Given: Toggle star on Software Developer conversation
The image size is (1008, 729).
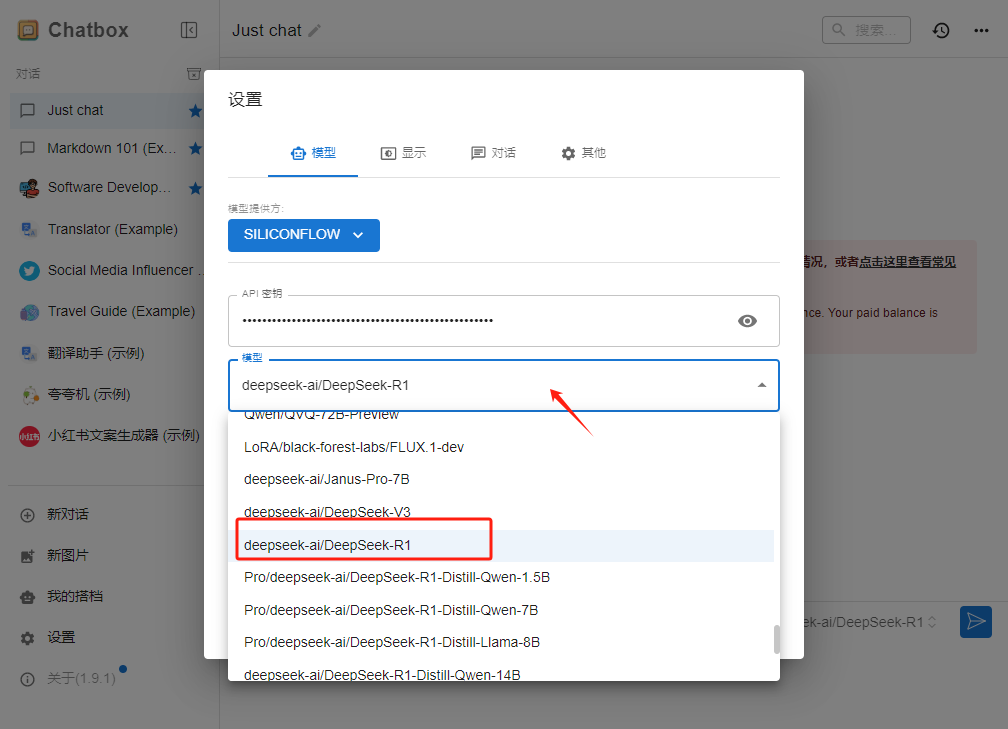Looking at the screenshot, I should pyautogui.click(x=195, y=188).
